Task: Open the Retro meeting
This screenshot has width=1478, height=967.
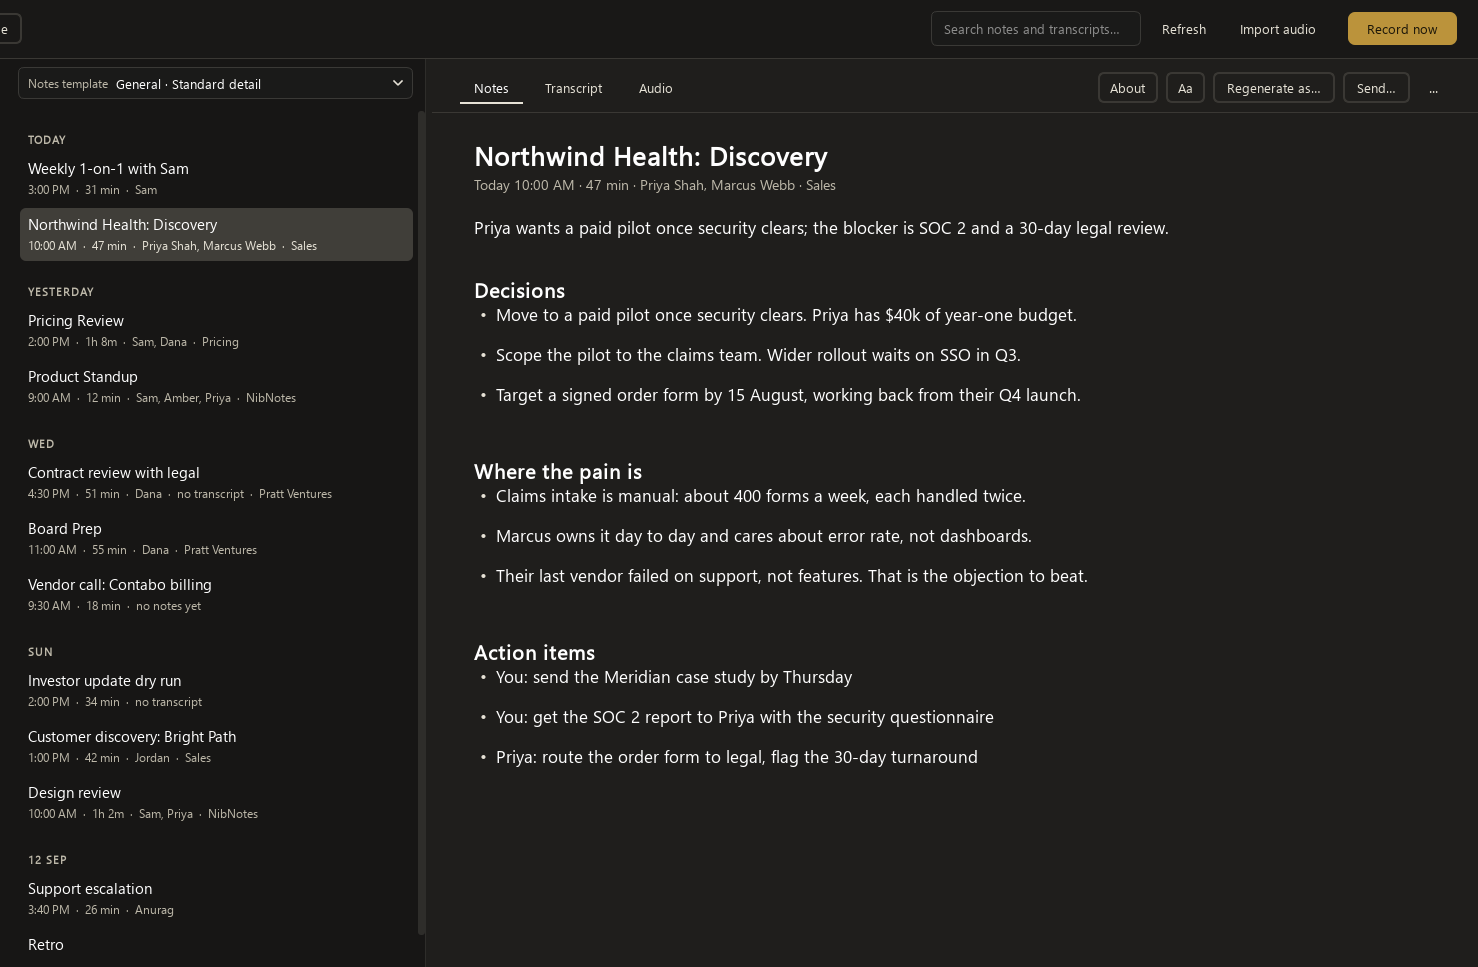Action: (216, 948)
